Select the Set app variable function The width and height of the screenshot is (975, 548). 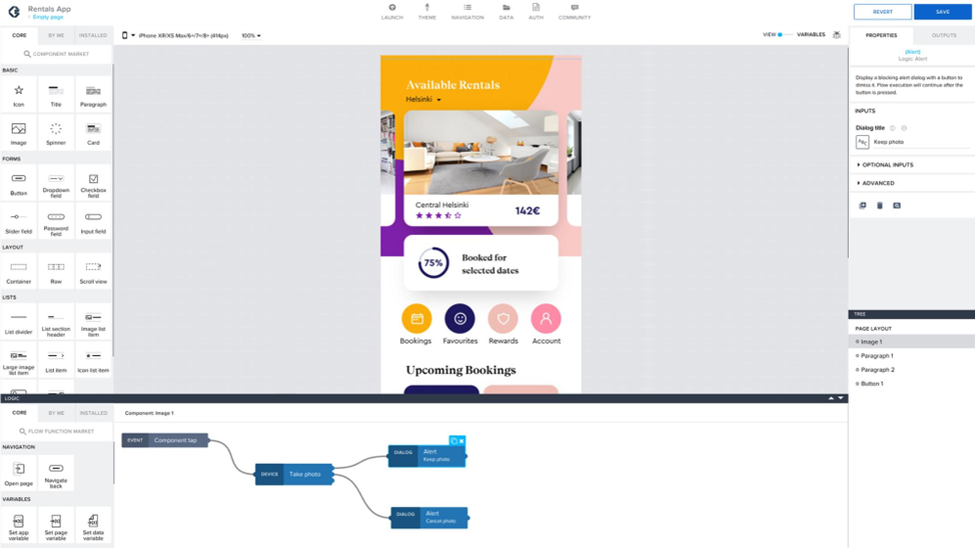(x=19, y=526)
